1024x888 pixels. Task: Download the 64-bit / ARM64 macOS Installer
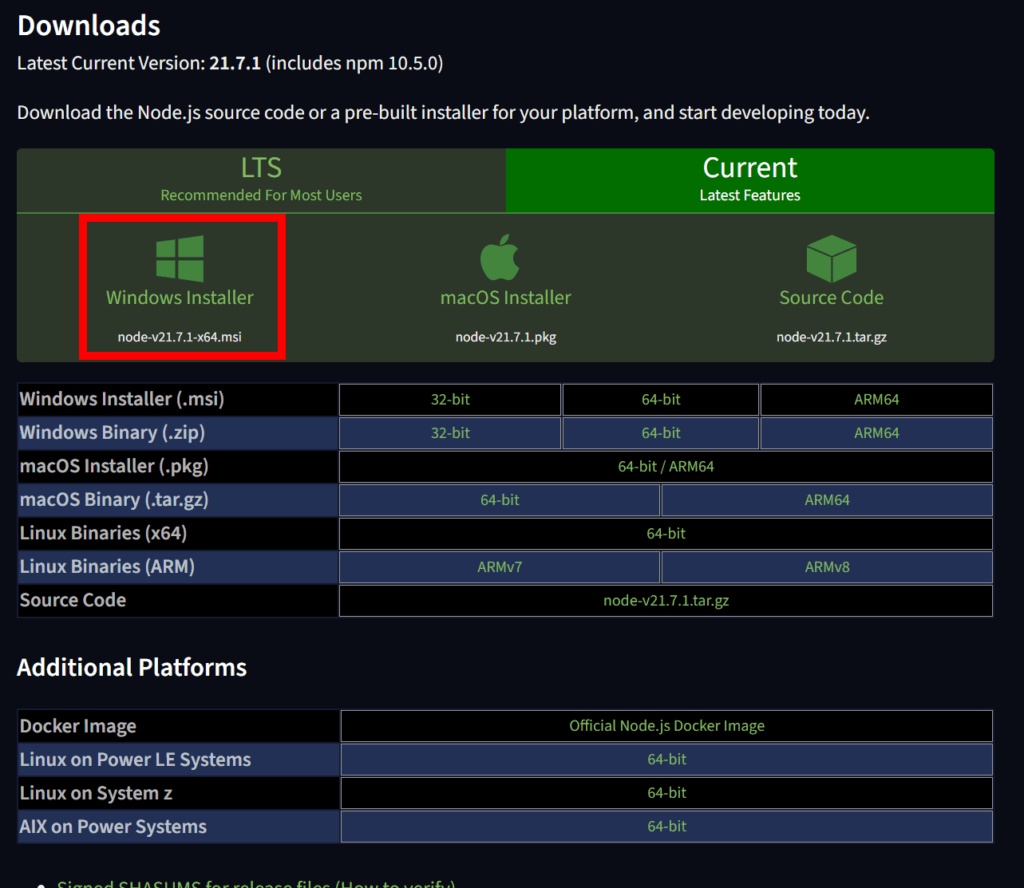click(665, 466)
